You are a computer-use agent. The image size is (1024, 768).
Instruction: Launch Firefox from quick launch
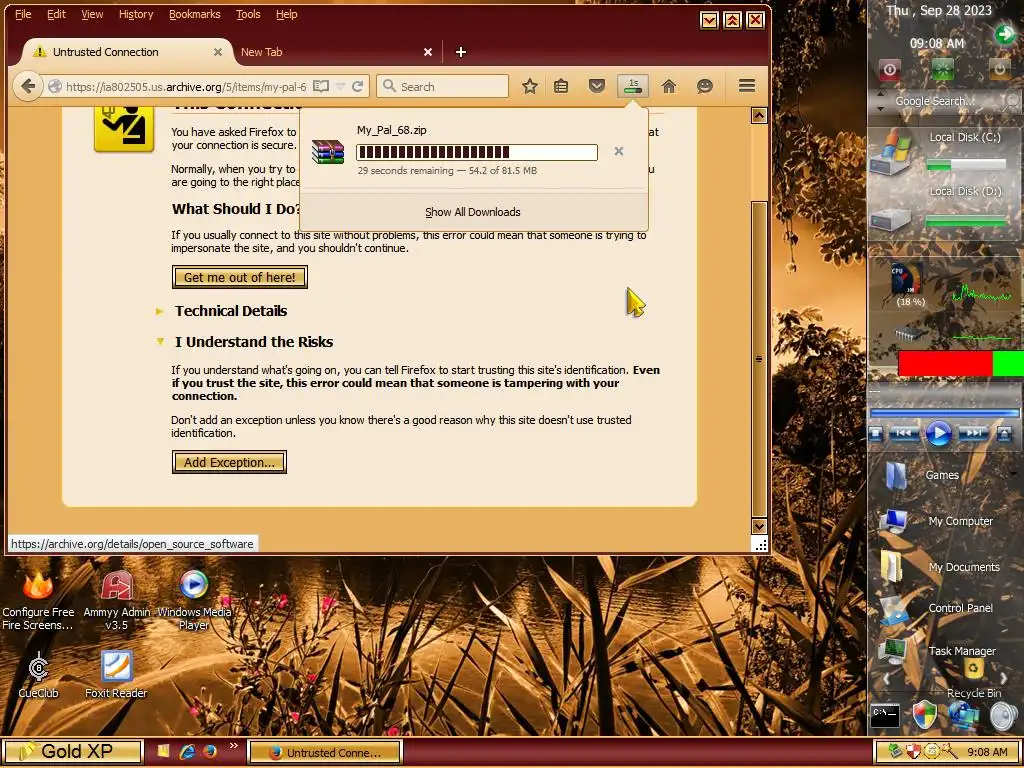click(209, 752)
